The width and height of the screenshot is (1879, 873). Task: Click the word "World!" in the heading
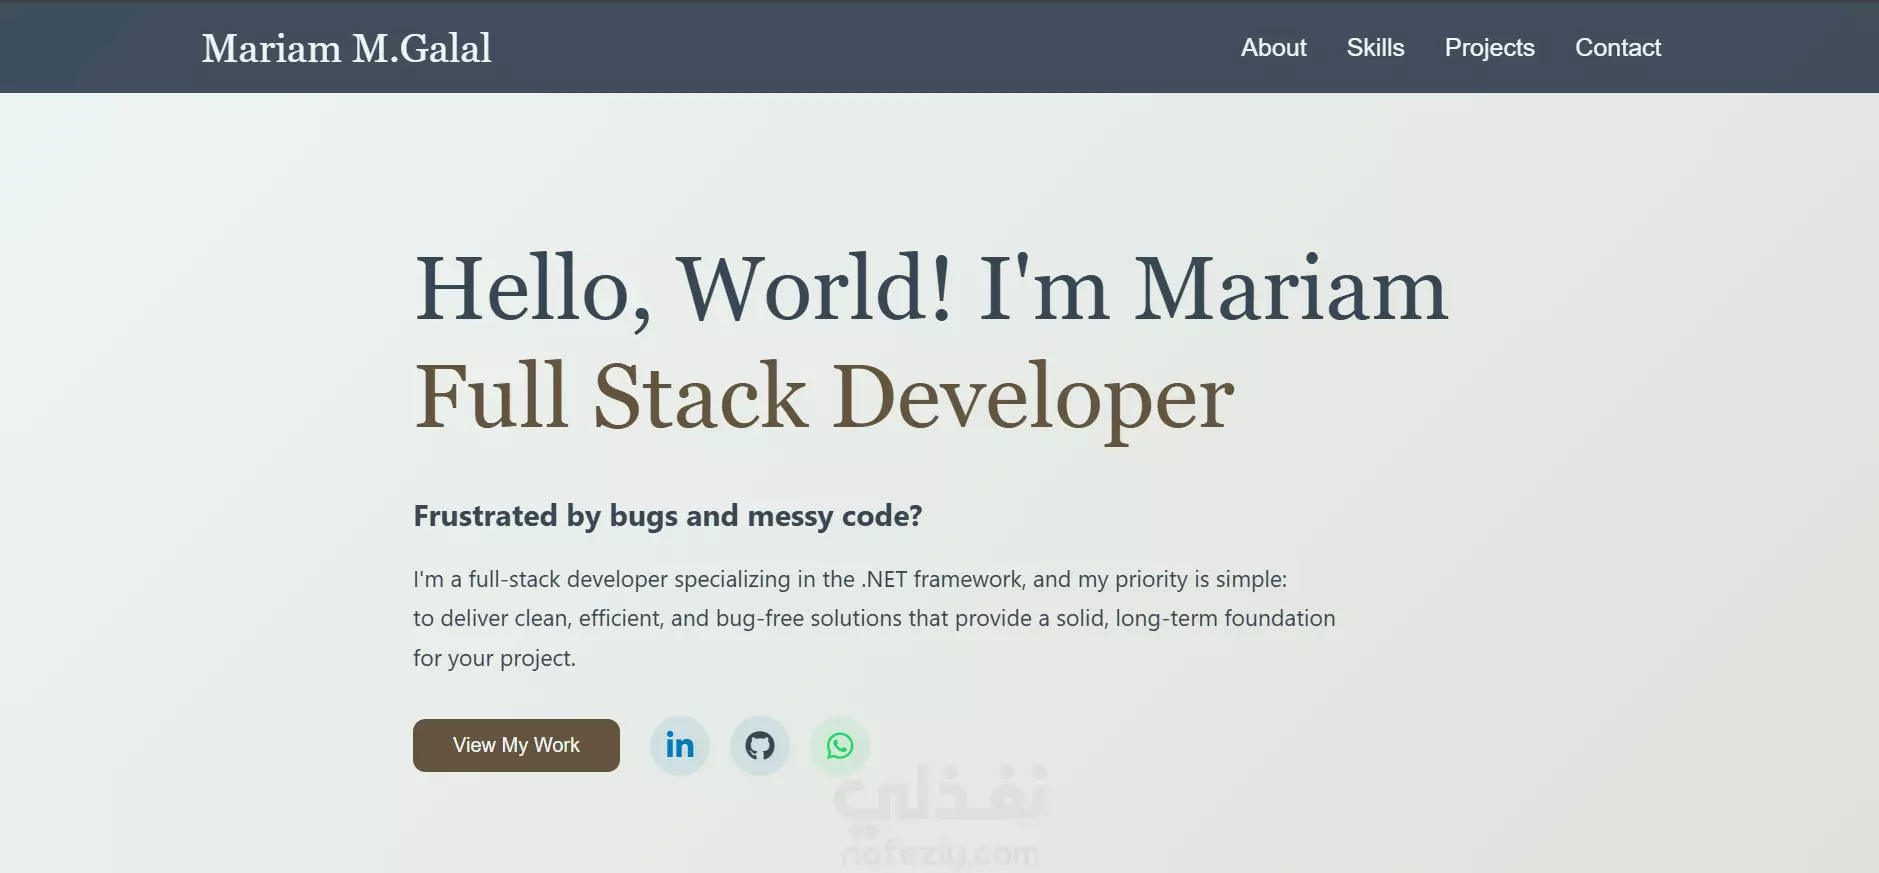[815, 289]
